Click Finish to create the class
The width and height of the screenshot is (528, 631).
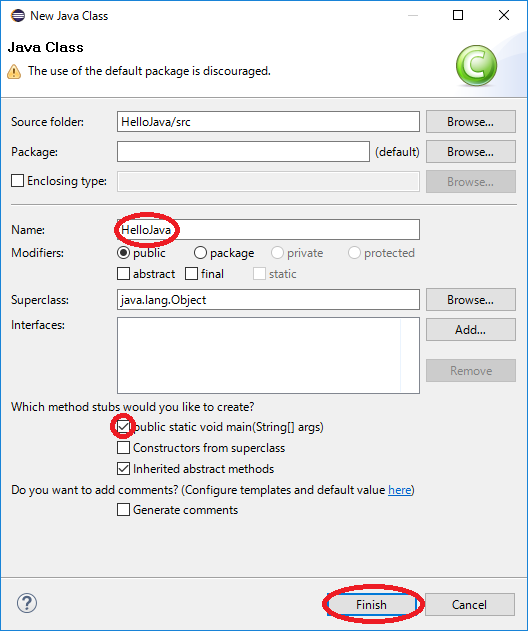coord(371,604)
